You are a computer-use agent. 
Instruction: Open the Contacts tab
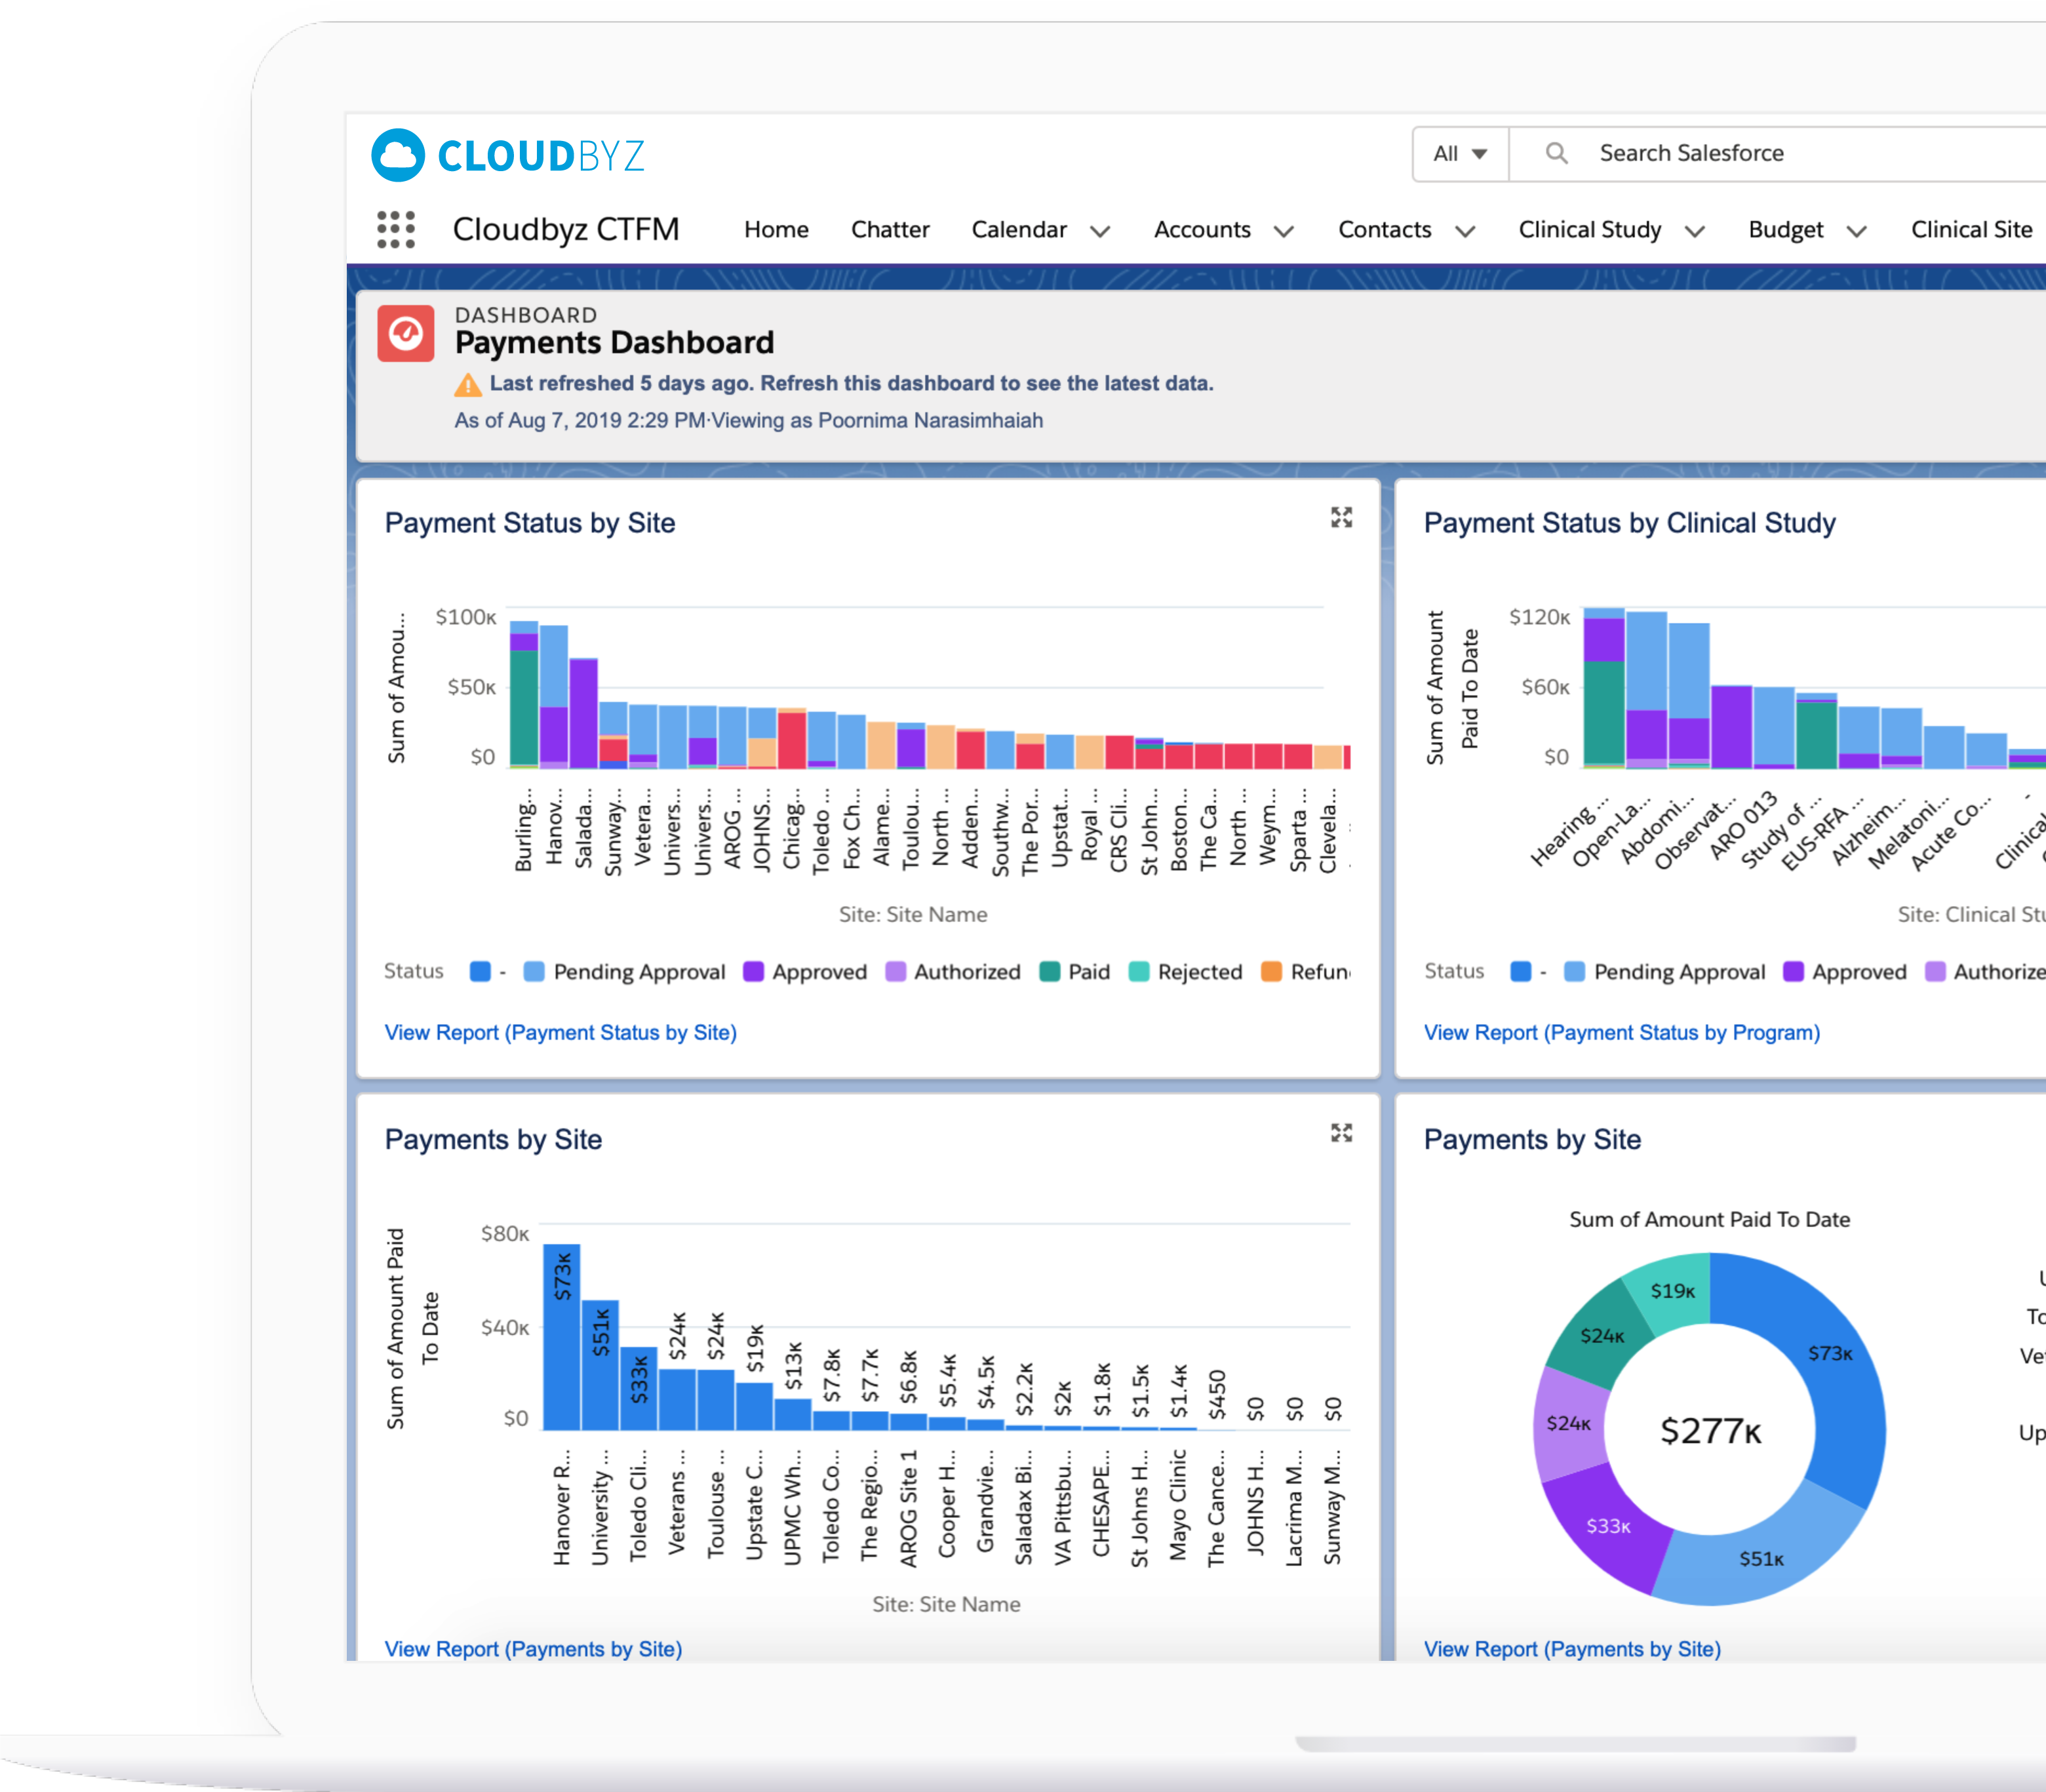coord(1385,230)
